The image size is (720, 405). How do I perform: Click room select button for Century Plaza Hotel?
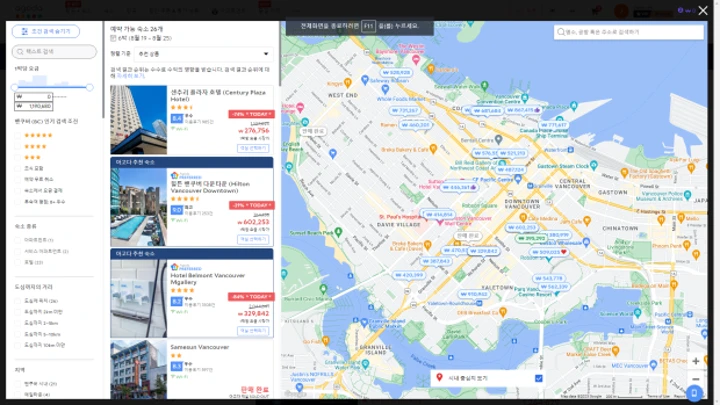253,148
